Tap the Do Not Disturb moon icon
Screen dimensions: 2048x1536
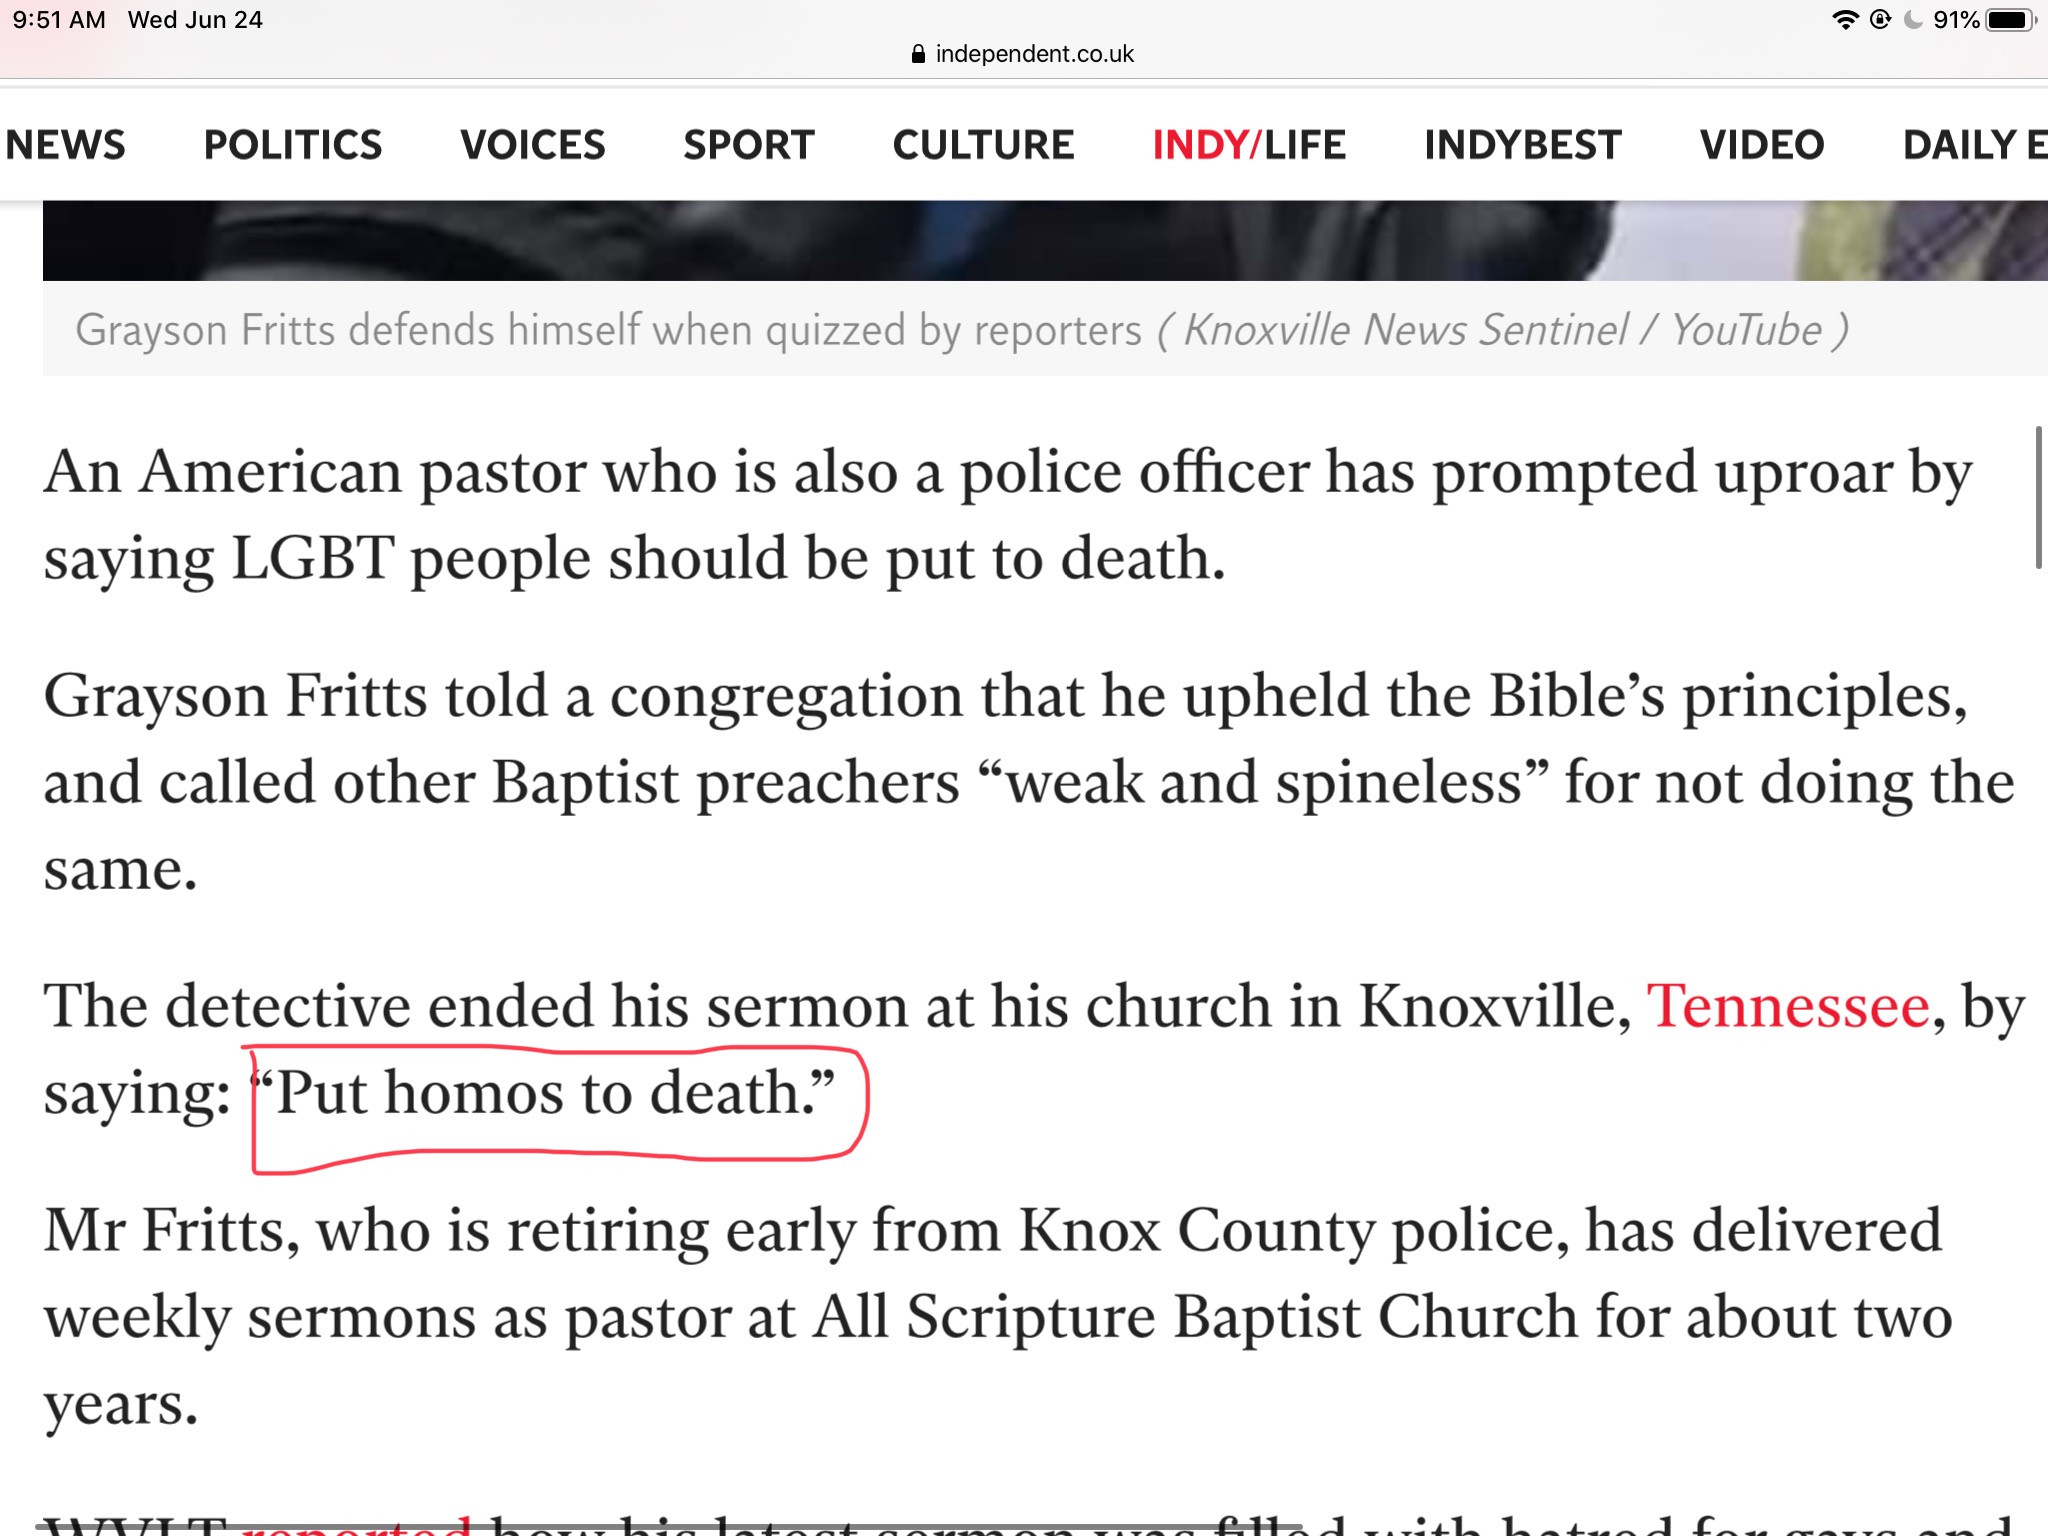(x=1913, y=20)
